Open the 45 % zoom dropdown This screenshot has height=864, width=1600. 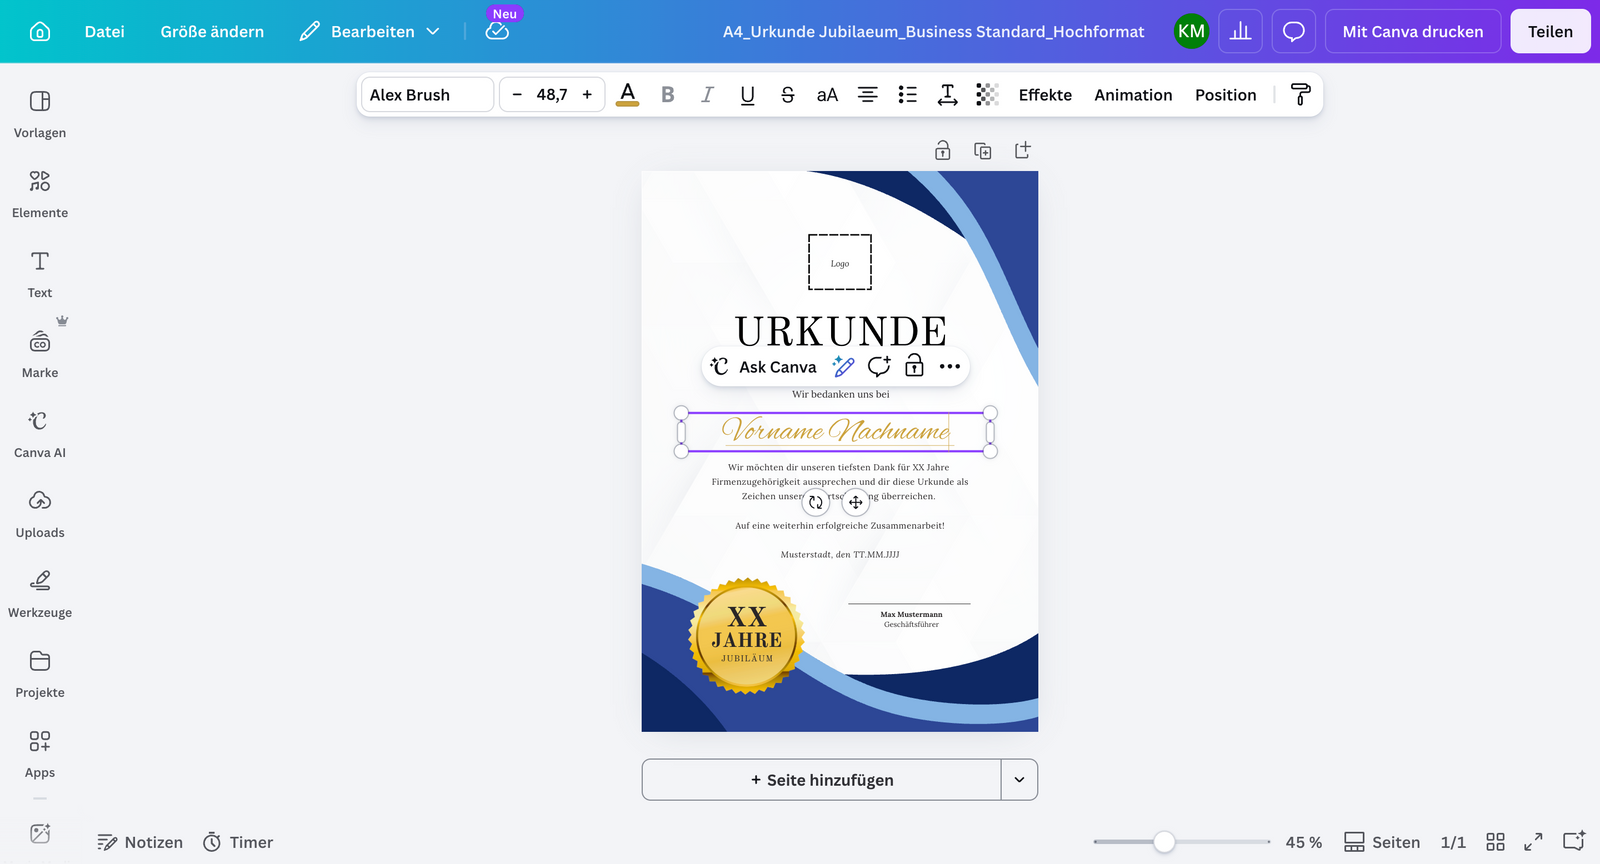(1304, 842)
